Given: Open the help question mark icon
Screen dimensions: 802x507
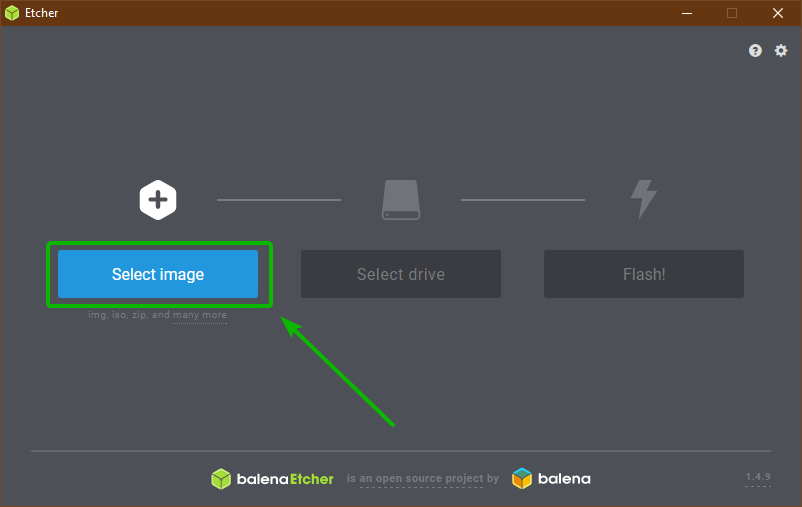Looking at the screenshot, I should (755, 51).
